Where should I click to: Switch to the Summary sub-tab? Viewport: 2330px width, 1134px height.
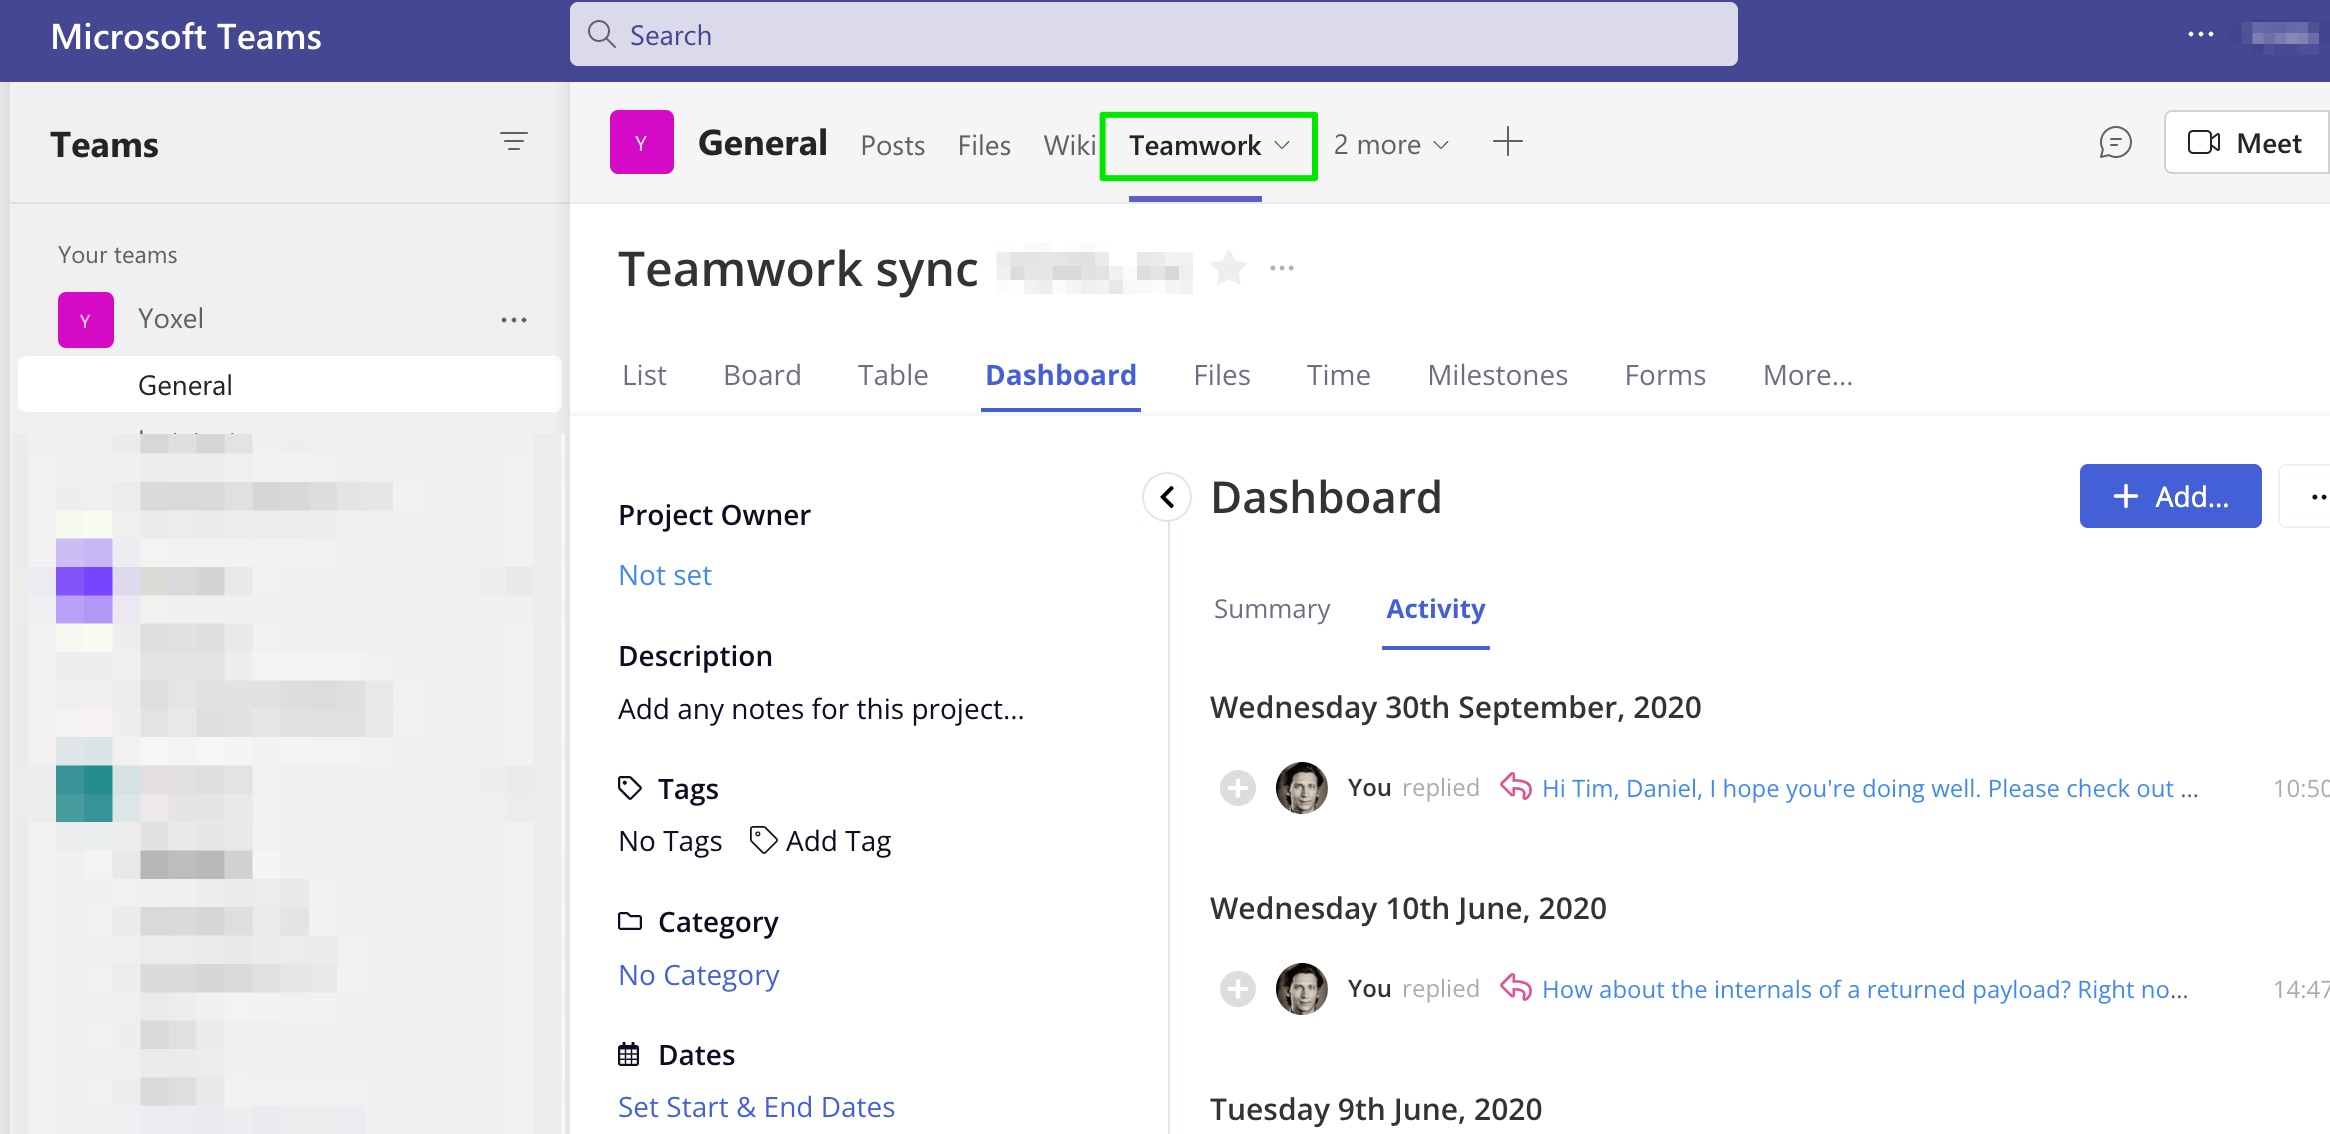[1272, 609]
